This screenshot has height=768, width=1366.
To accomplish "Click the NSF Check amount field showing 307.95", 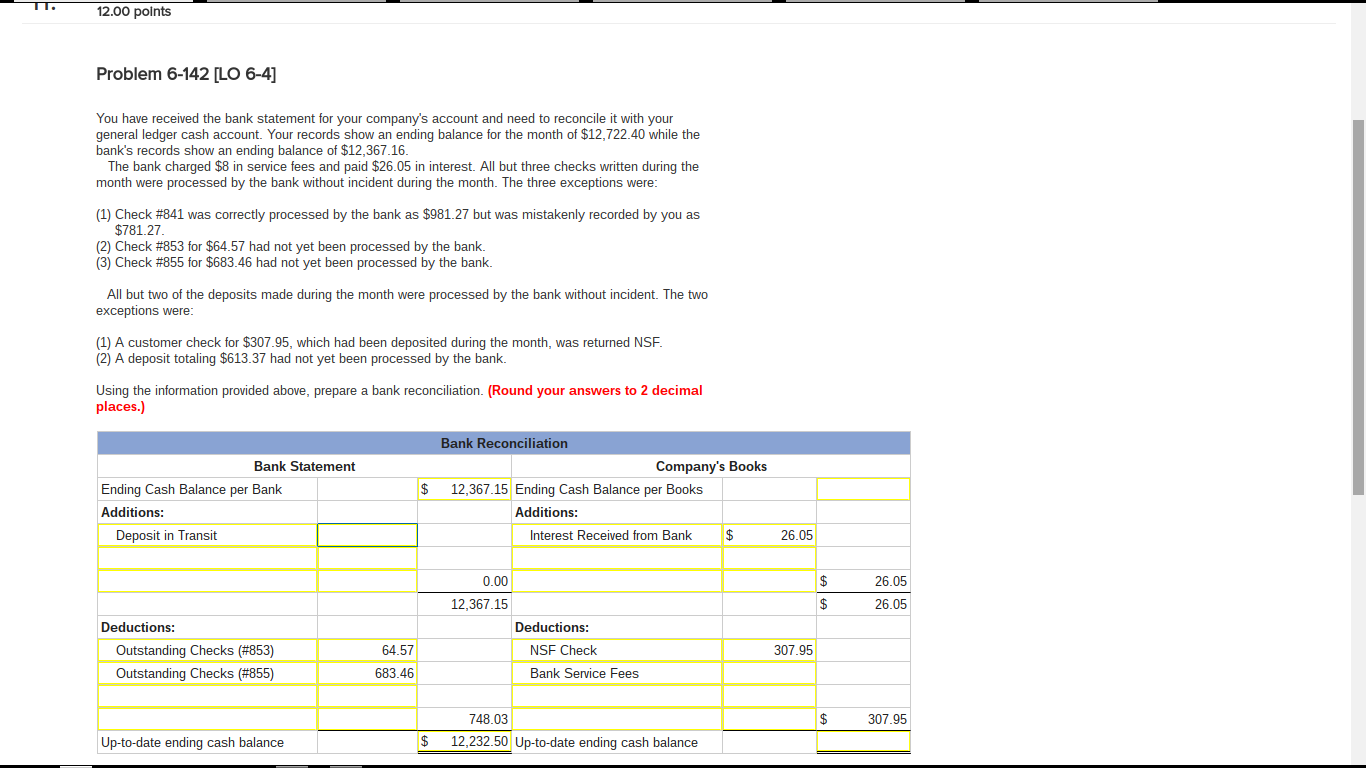I will (x=769, y=650).
